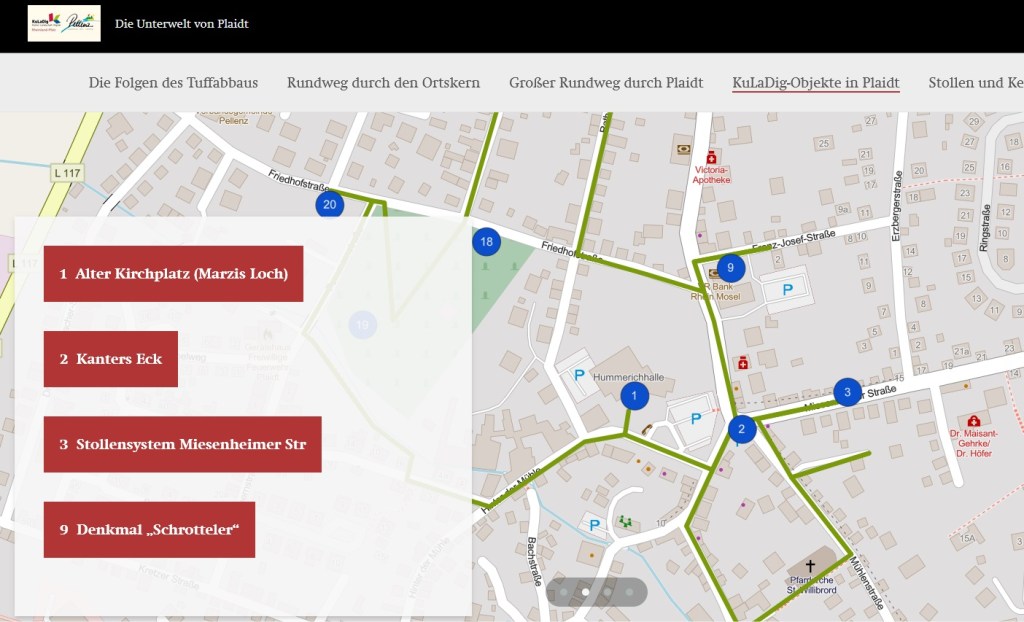Open '1 Alter Kirchplatz (Marzis Loch)' entry
The height and width of the screenshot is (622, 1024).
[x=173, y=274]
